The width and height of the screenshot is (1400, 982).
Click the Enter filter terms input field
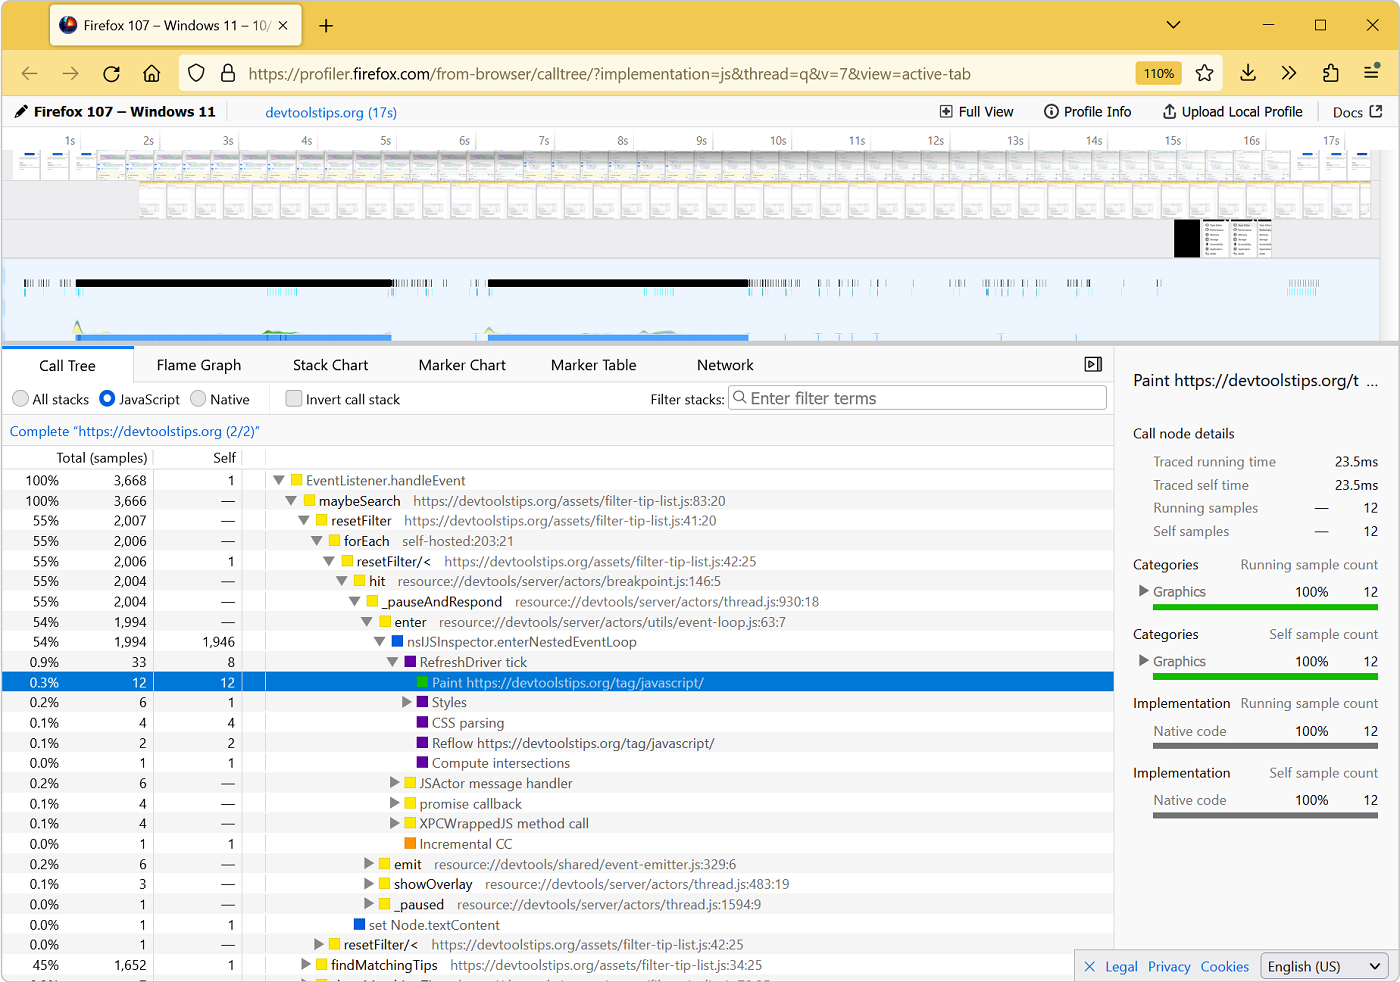pos(916,397)
